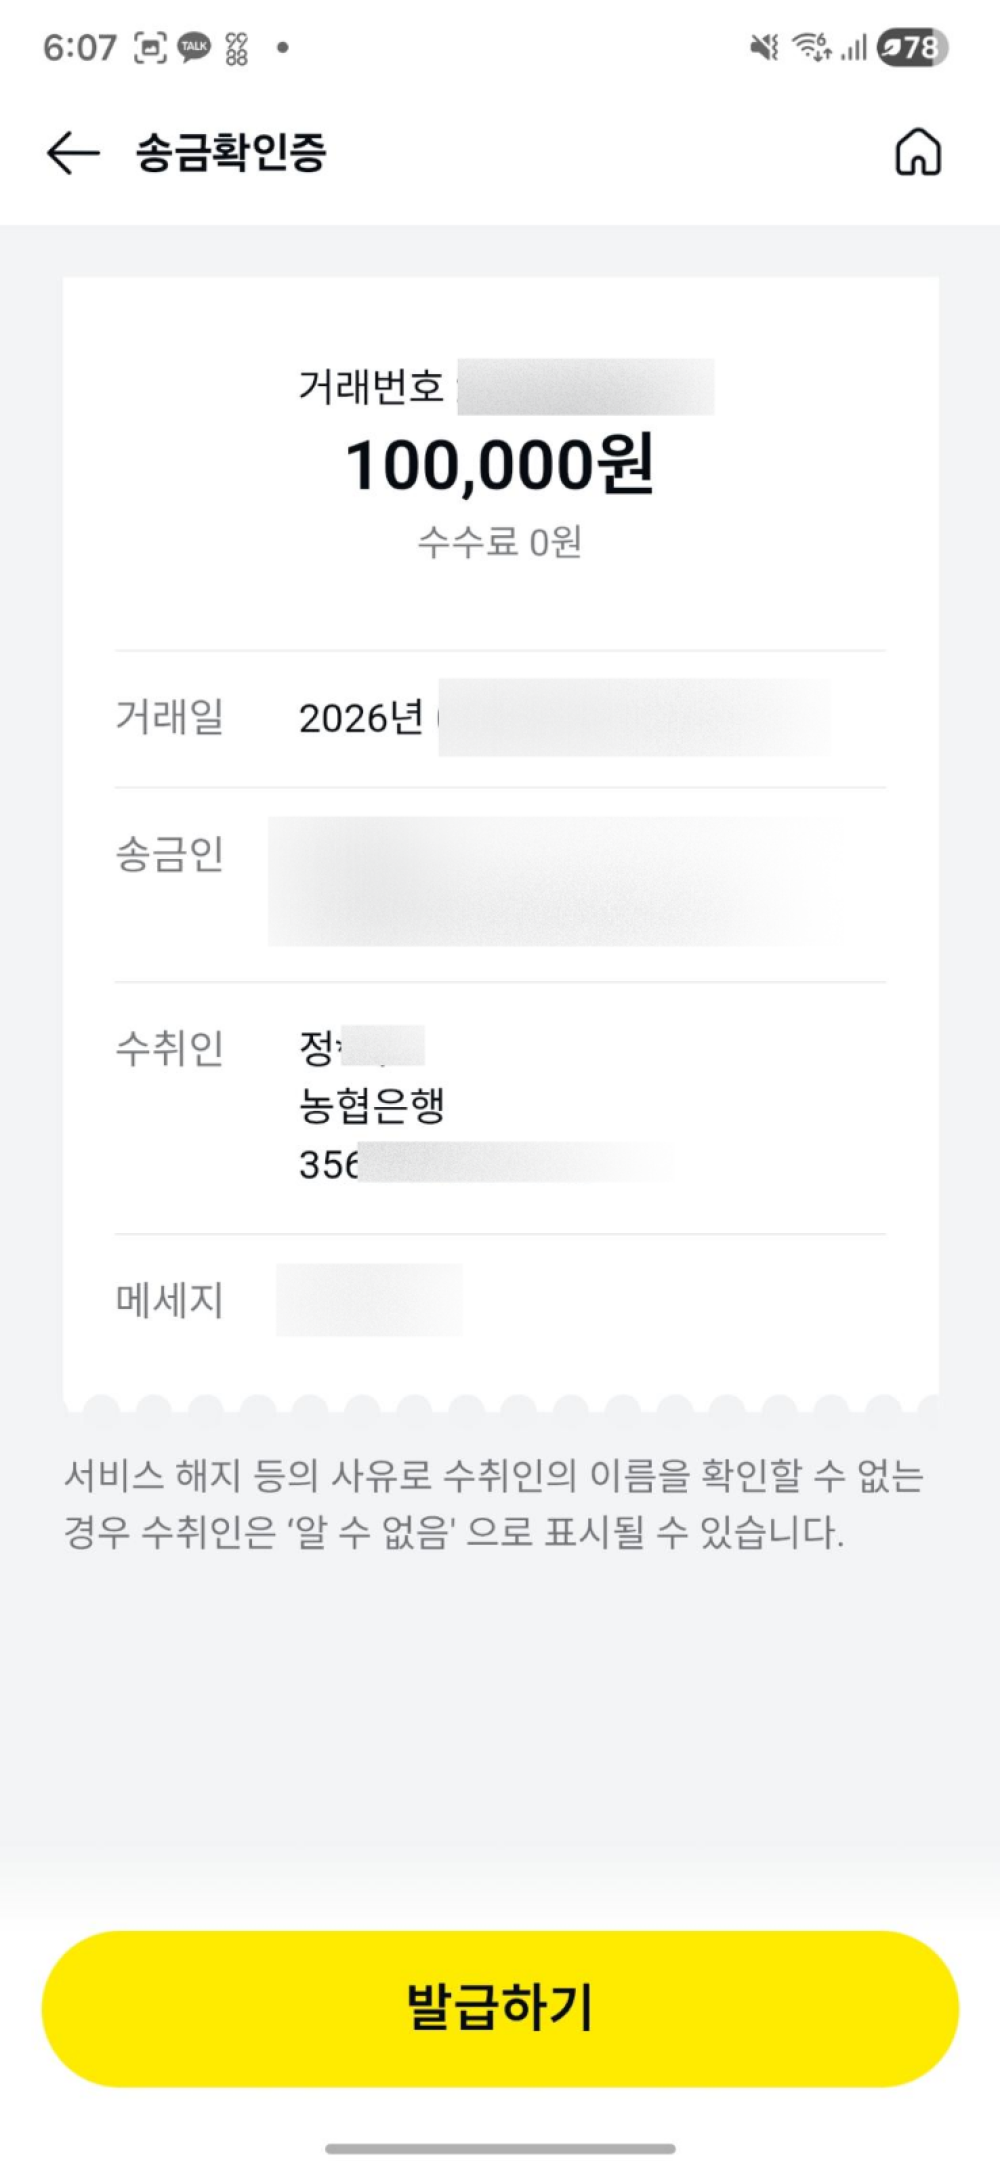Screen dimensions: 1000x2168
Task: Go back using the left arrow
Action: [x=72, y=153]
